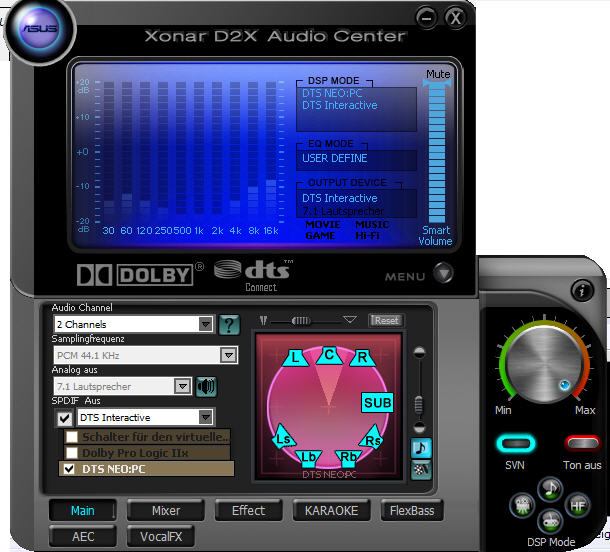Open the FlexBass tab

click(x=412, y=510)
